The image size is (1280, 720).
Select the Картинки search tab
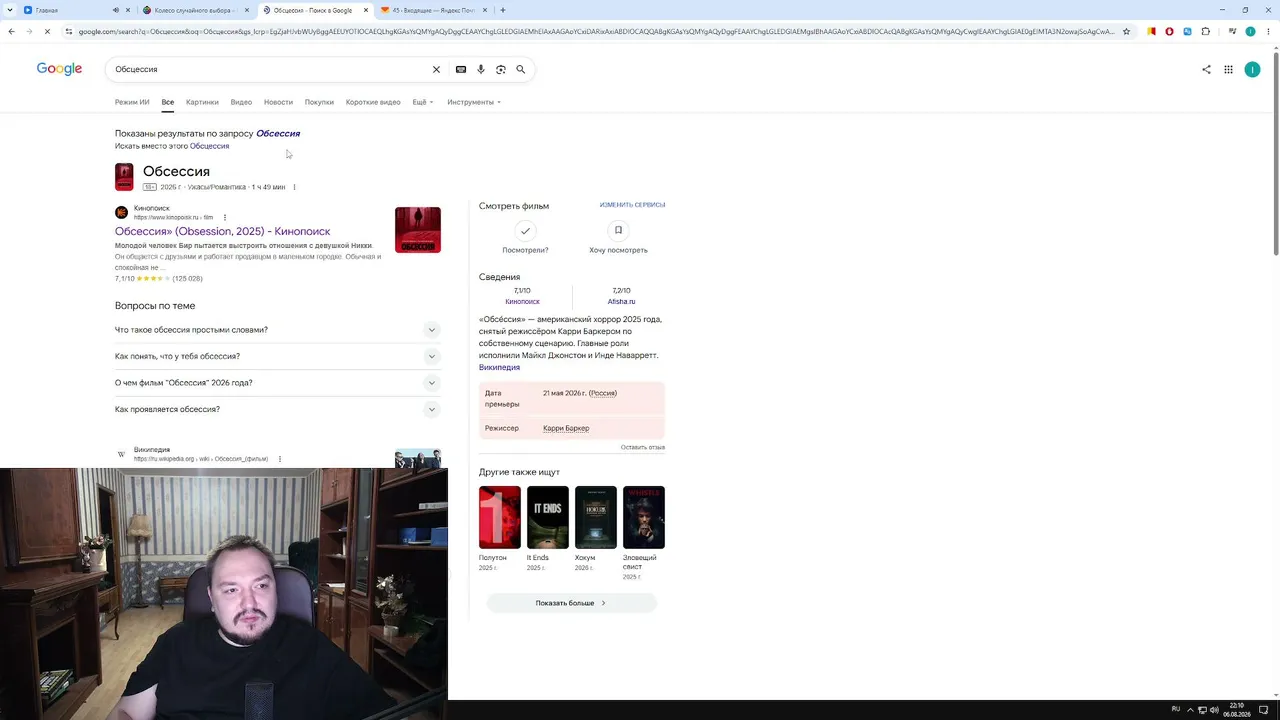click(x=202, y=102)
